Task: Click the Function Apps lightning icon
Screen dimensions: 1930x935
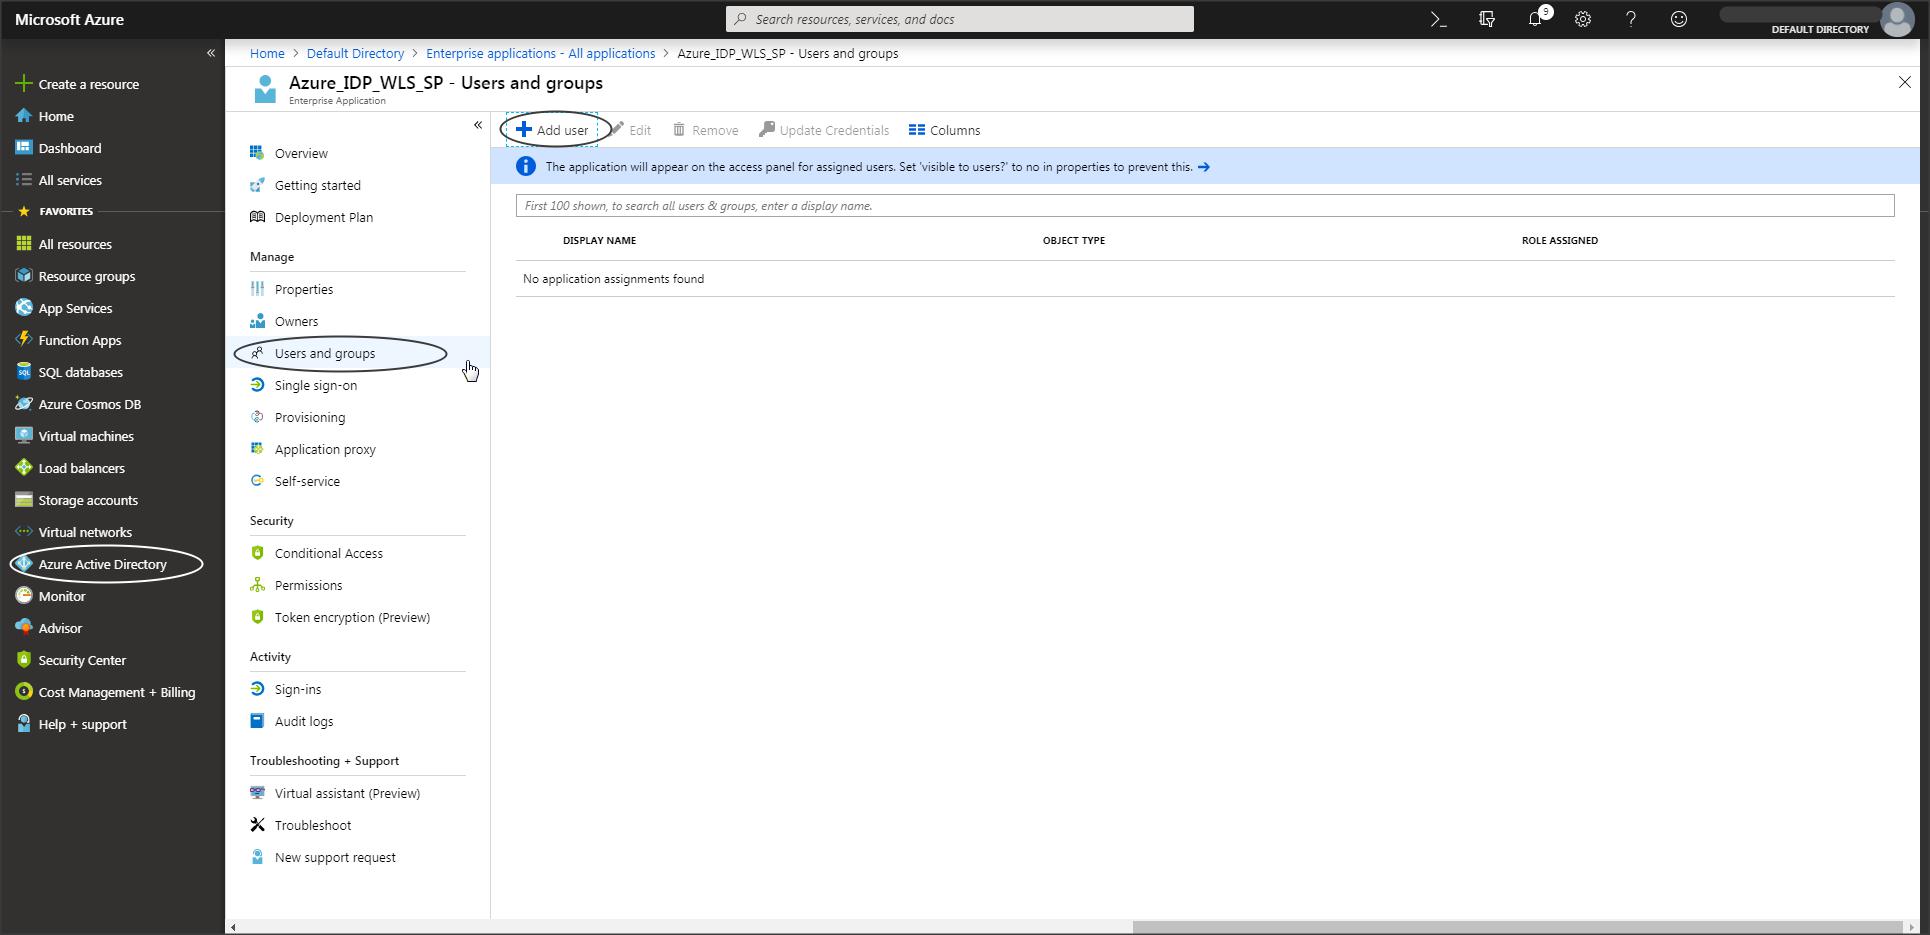Action: tap(24, 340)
